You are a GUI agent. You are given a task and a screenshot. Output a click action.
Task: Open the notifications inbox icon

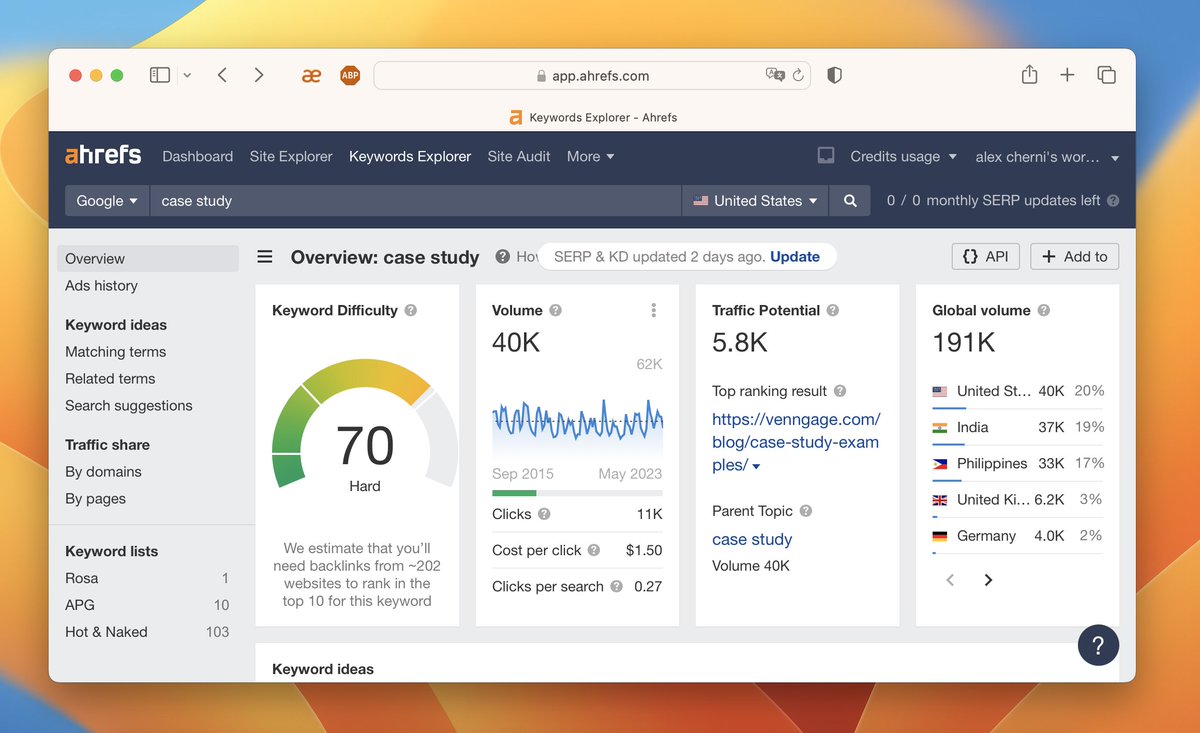(826, 156)
